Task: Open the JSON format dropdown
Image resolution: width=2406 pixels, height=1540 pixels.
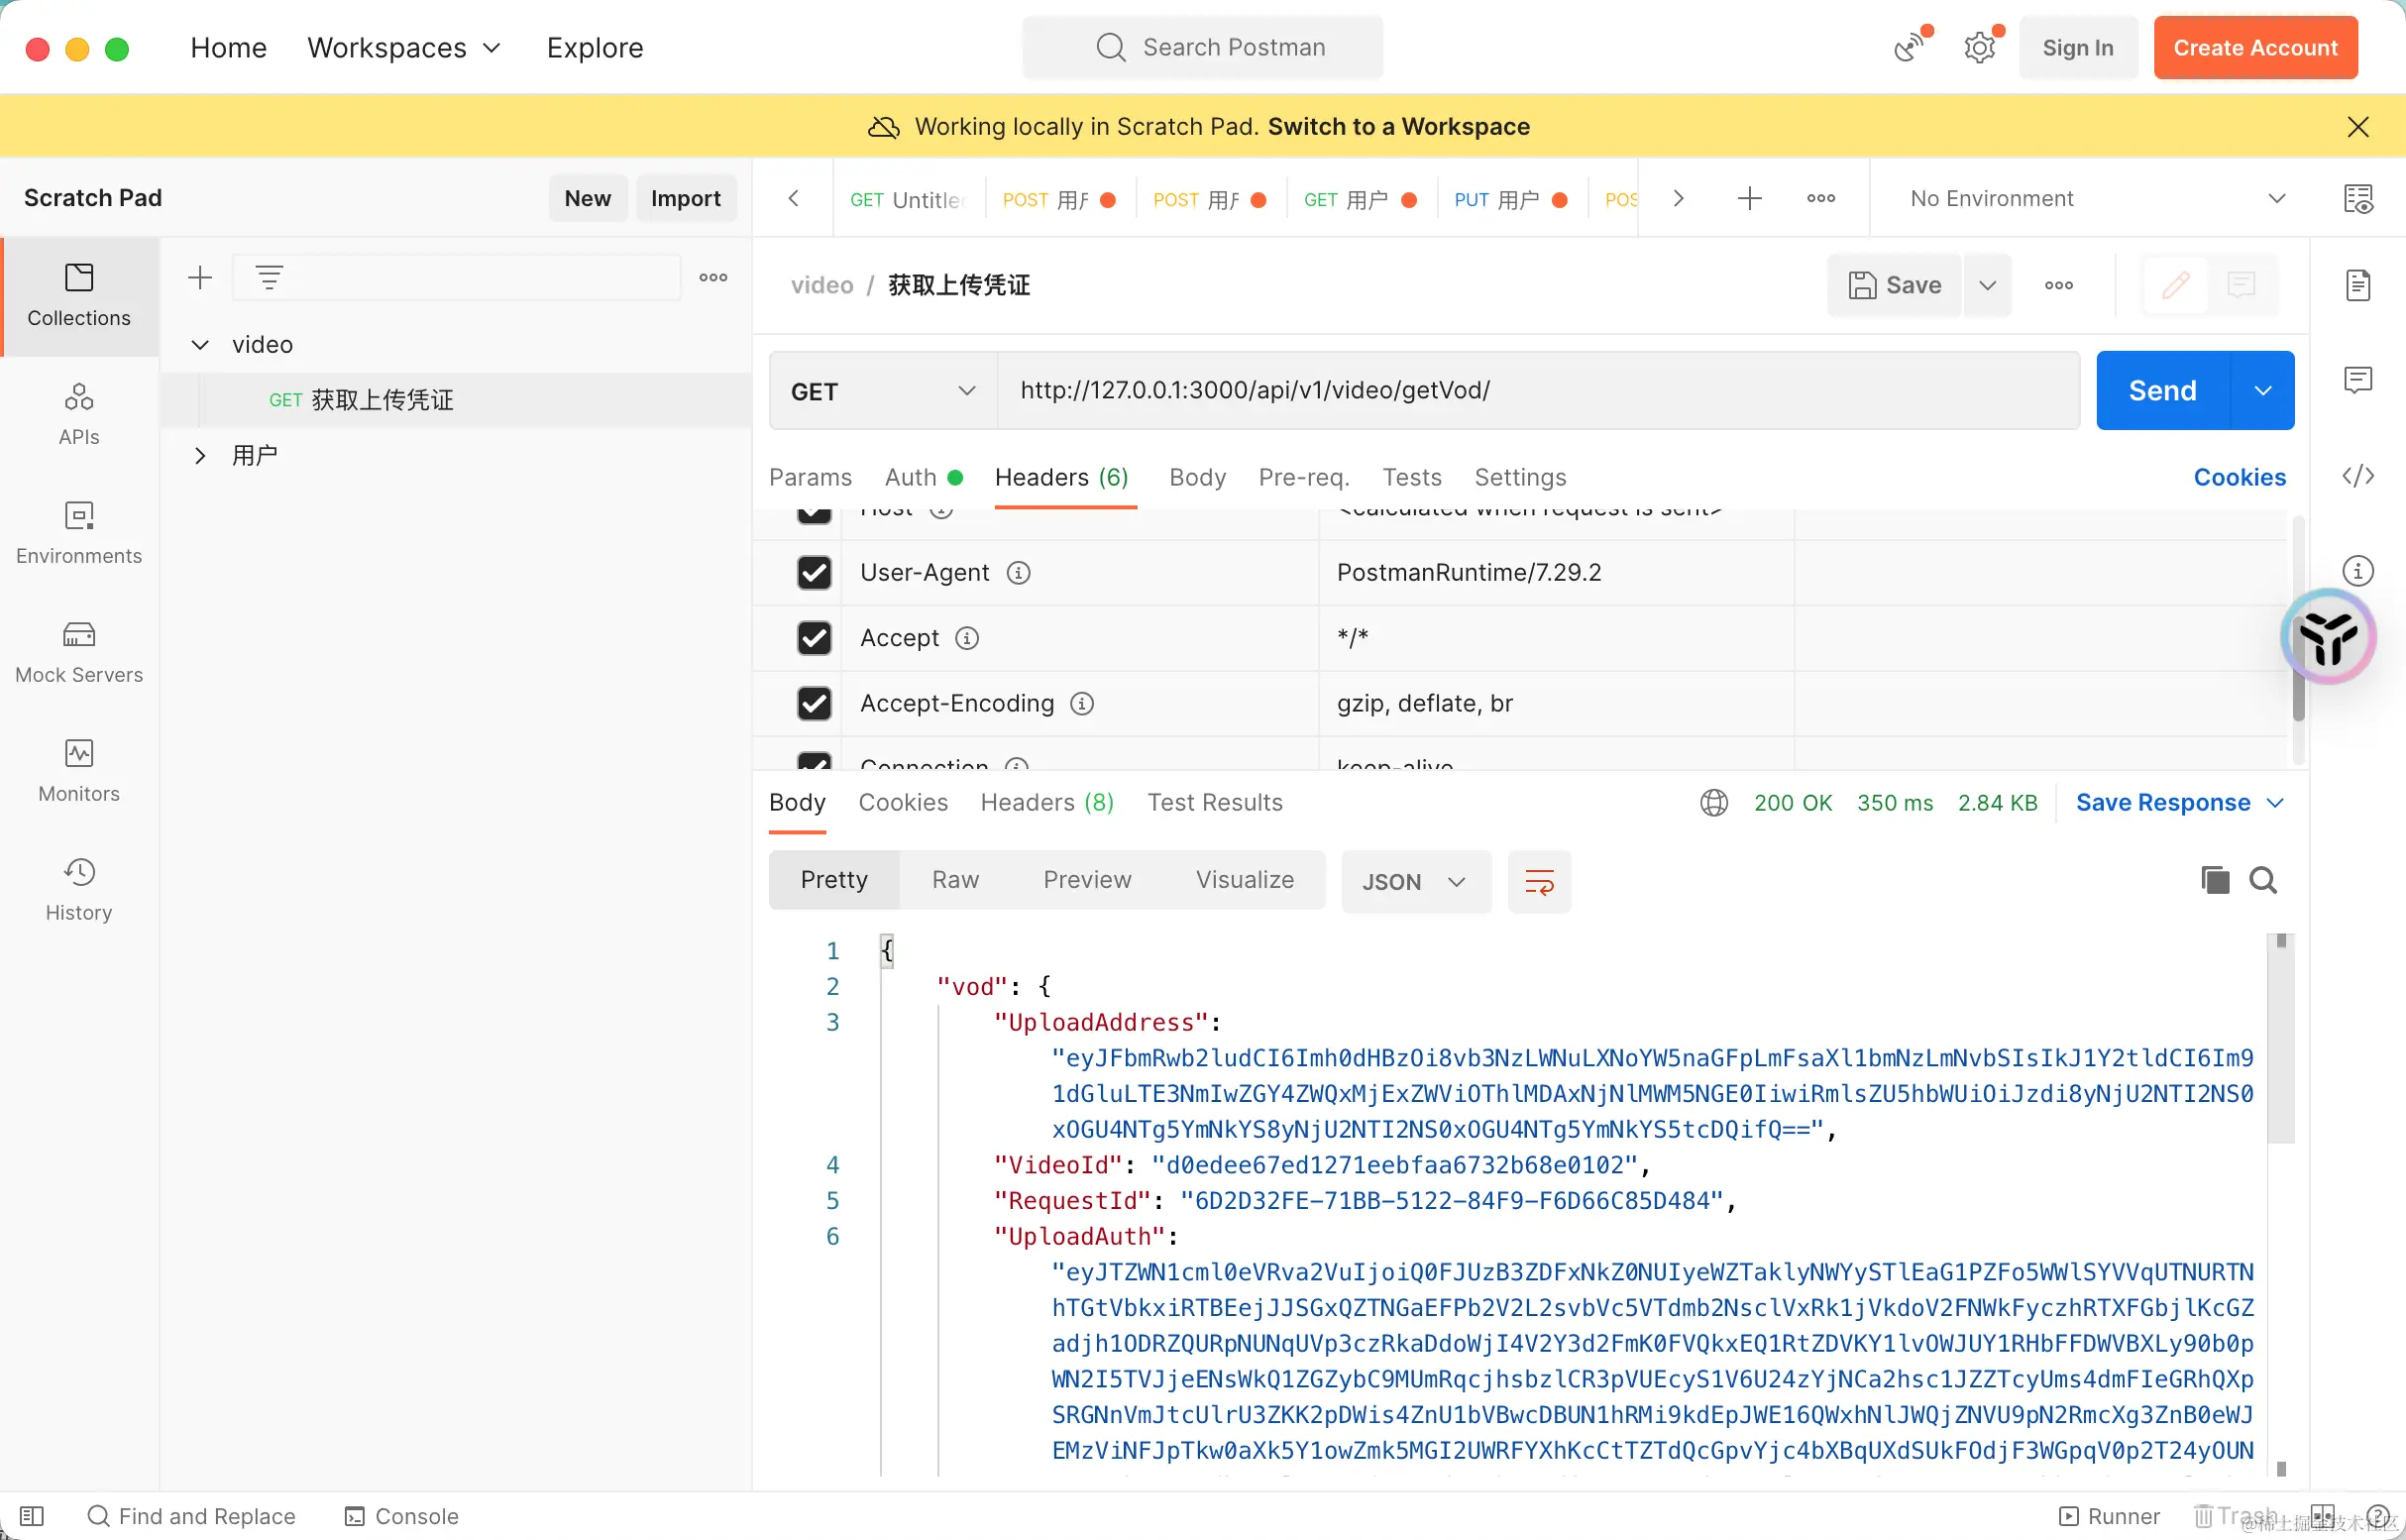Action: tap(1414, 881)
